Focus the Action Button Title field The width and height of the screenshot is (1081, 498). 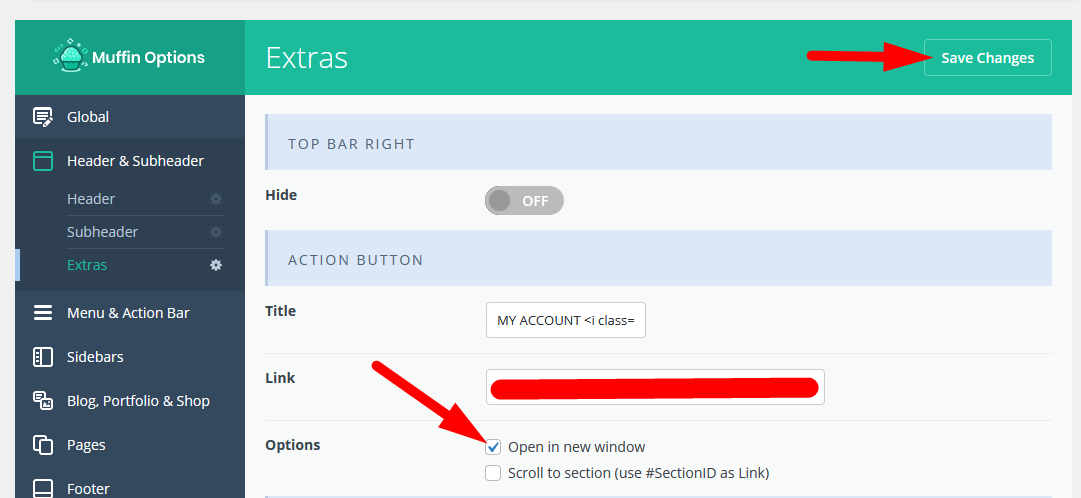point(565,320)
